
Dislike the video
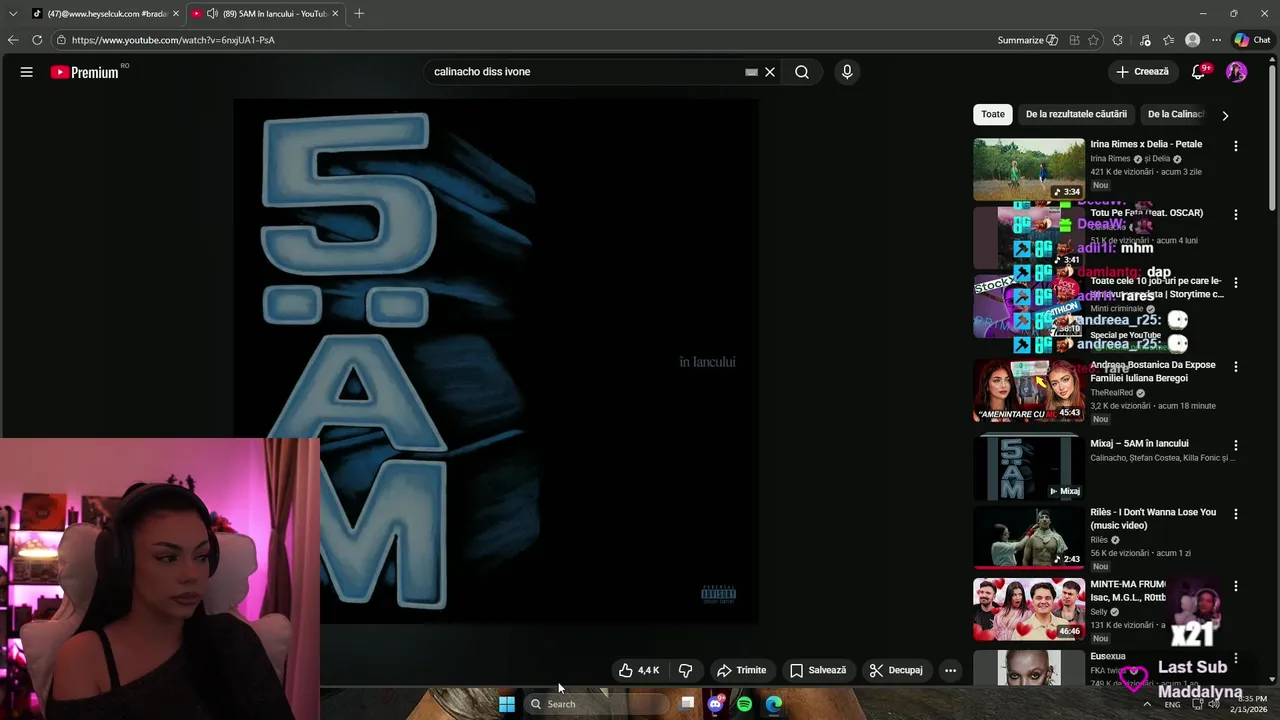click(x=686, y=670)
